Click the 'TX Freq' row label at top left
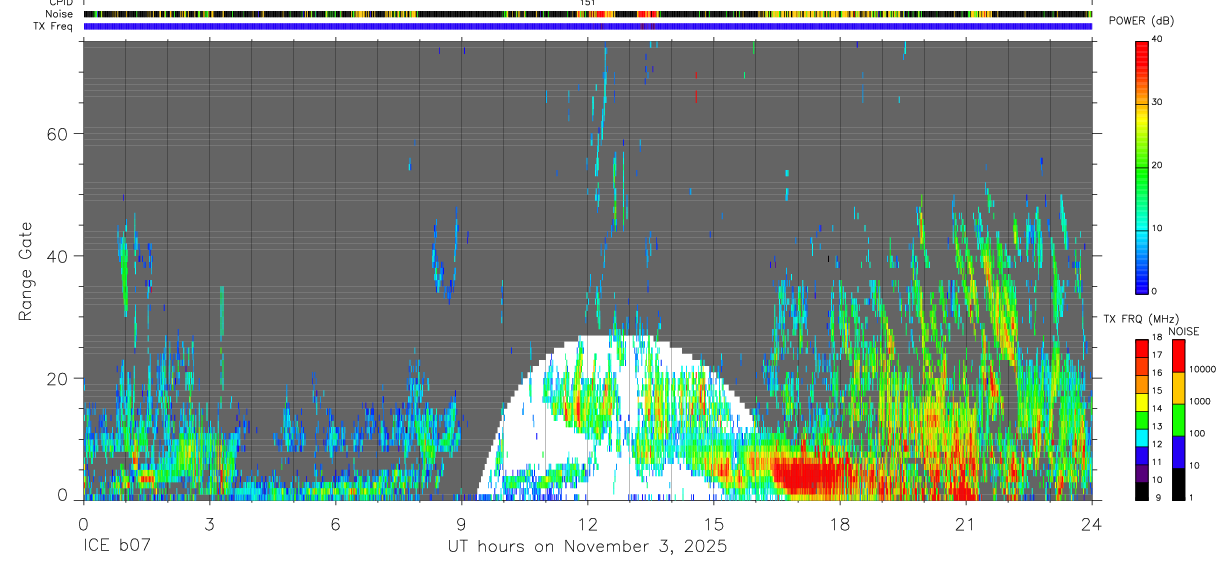 (x=54, y=26)
